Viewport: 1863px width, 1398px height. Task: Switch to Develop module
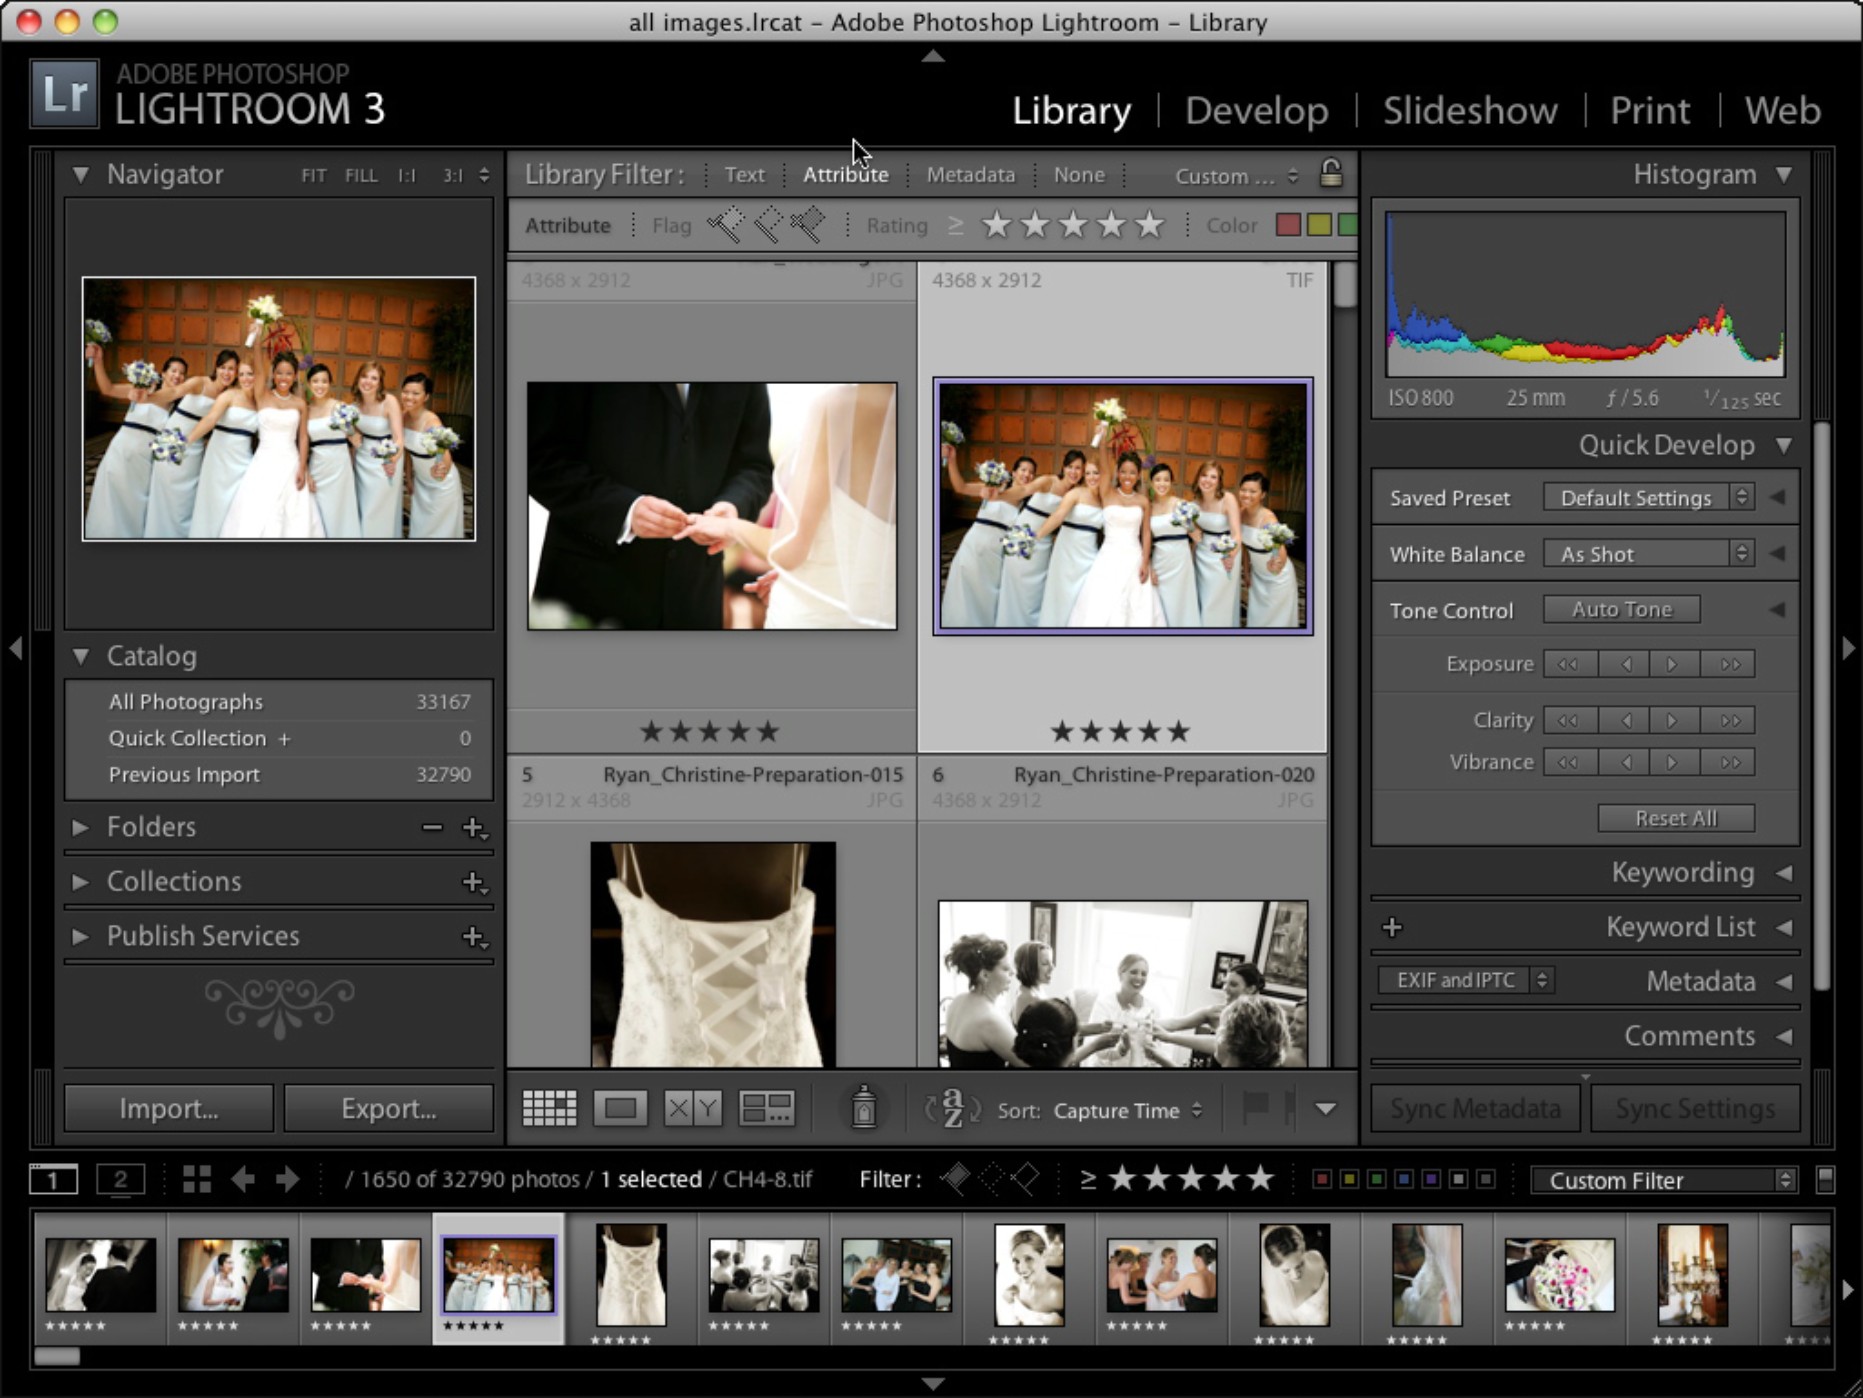tap(1256, 110)
